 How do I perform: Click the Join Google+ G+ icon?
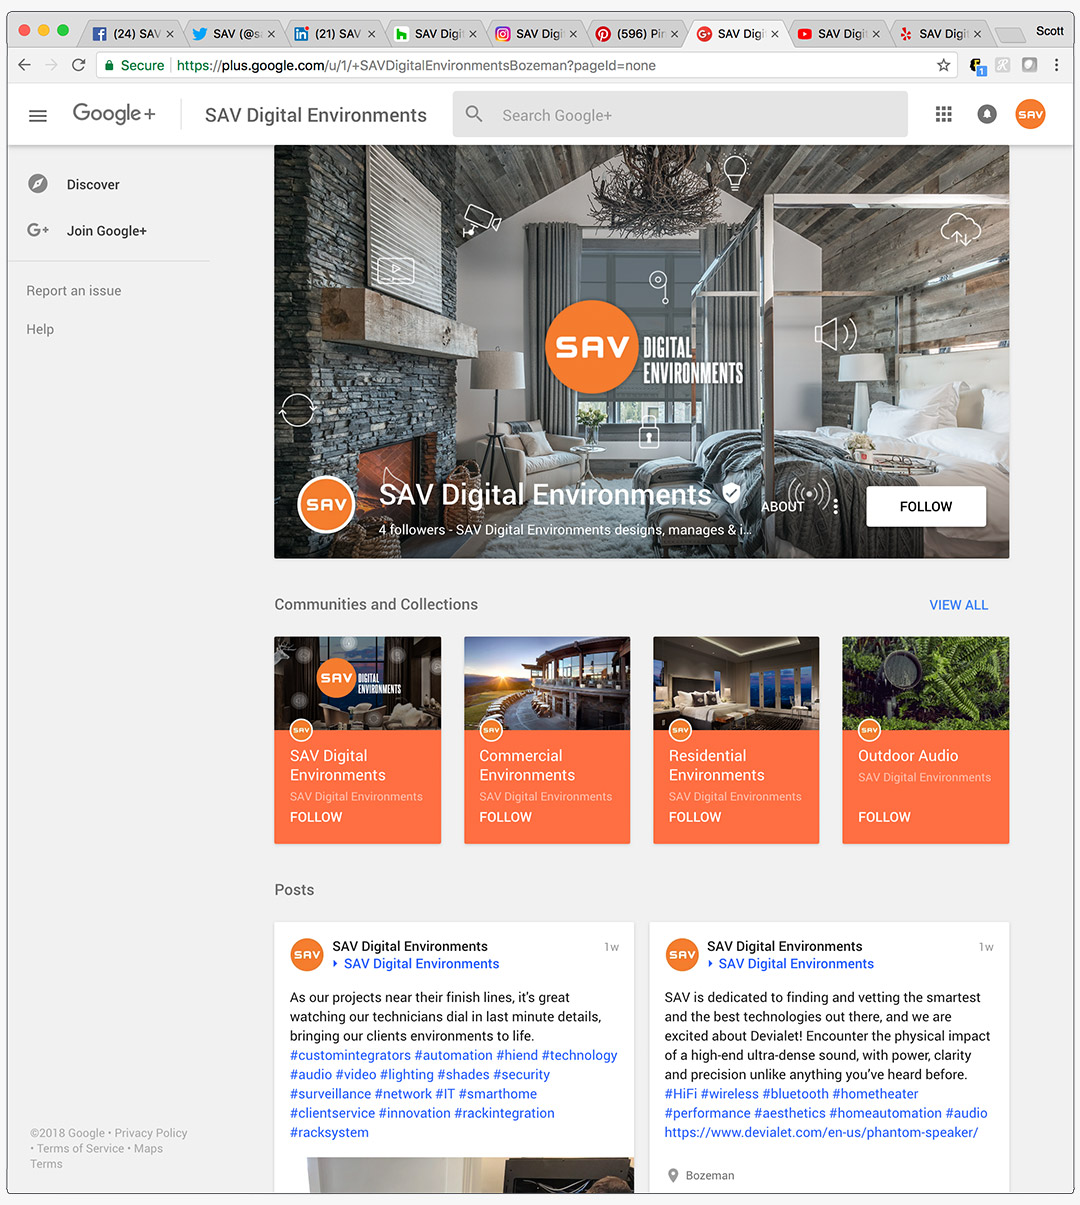coord(38,230)
